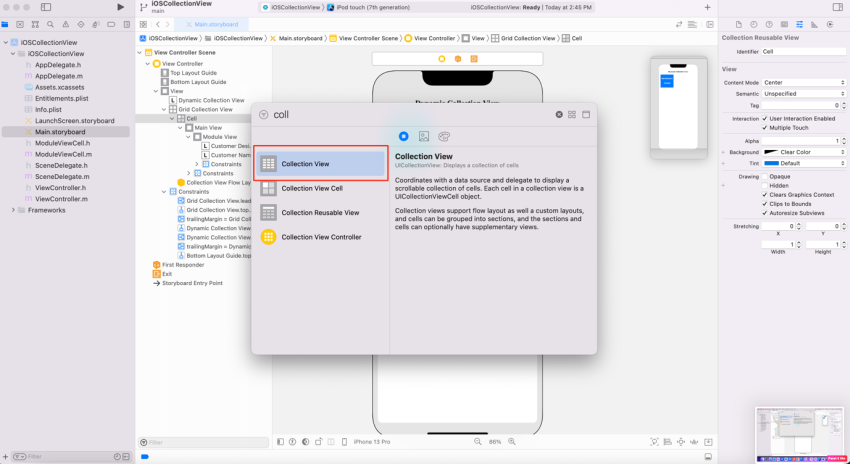
Task: Expand the Frameworks folder
Action: [13, 210]
